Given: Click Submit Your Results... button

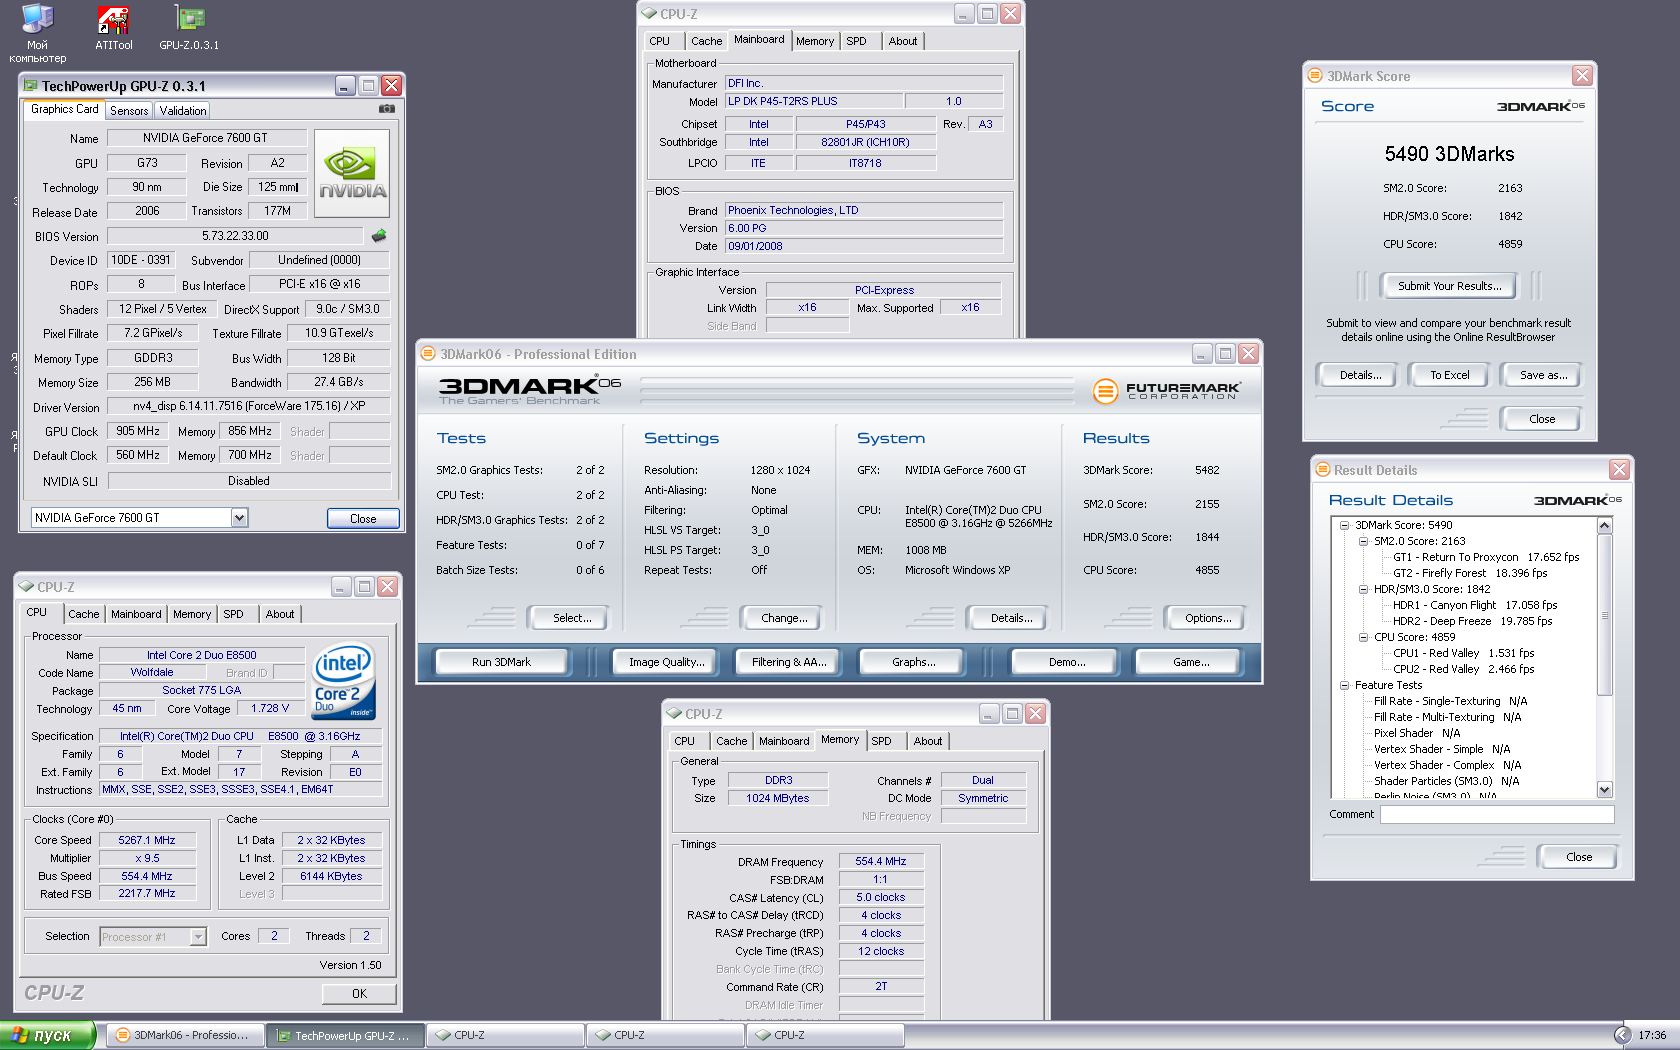Looking at the screenshot, I should click(x=1449, y=286).
